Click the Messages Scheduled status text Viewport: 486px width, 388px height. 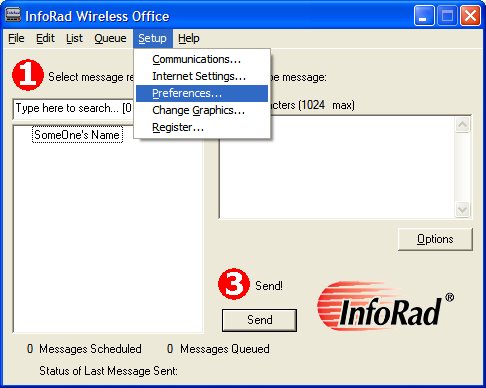90,349
